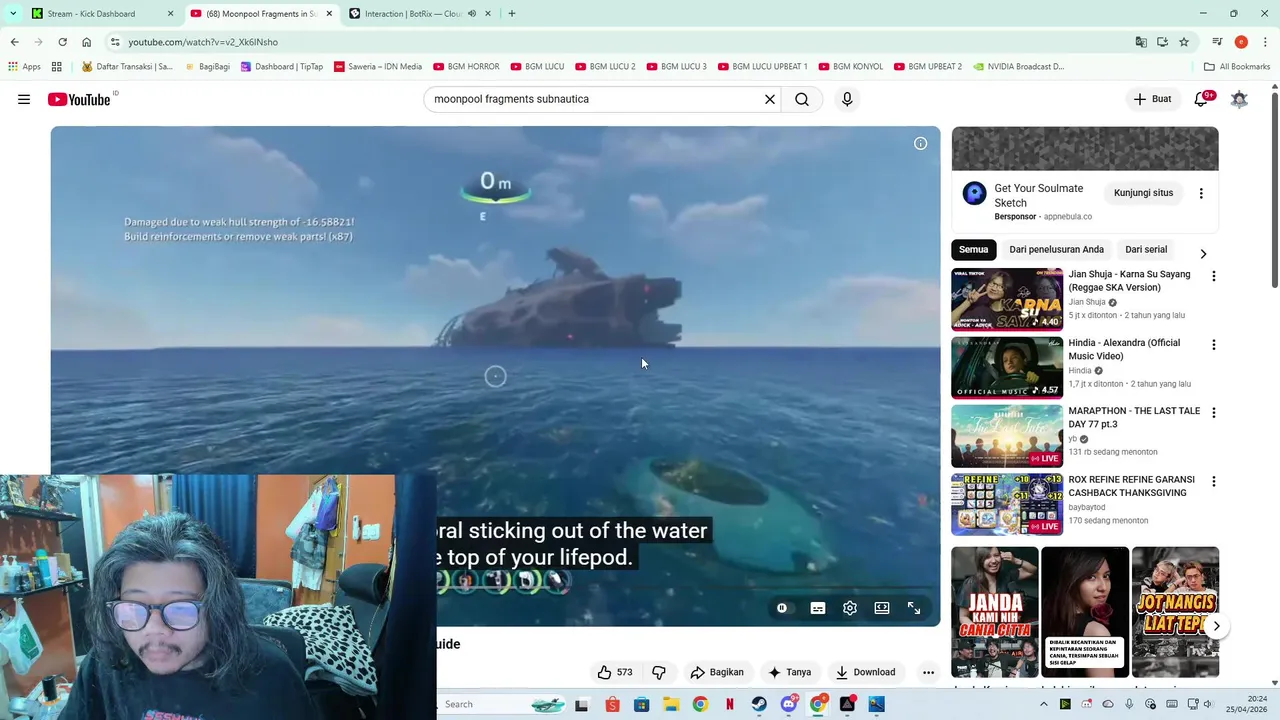The width and height of the screenshot is (1280, 720).
Task: Open video settings gear
Action: click(x=850, y=608)
